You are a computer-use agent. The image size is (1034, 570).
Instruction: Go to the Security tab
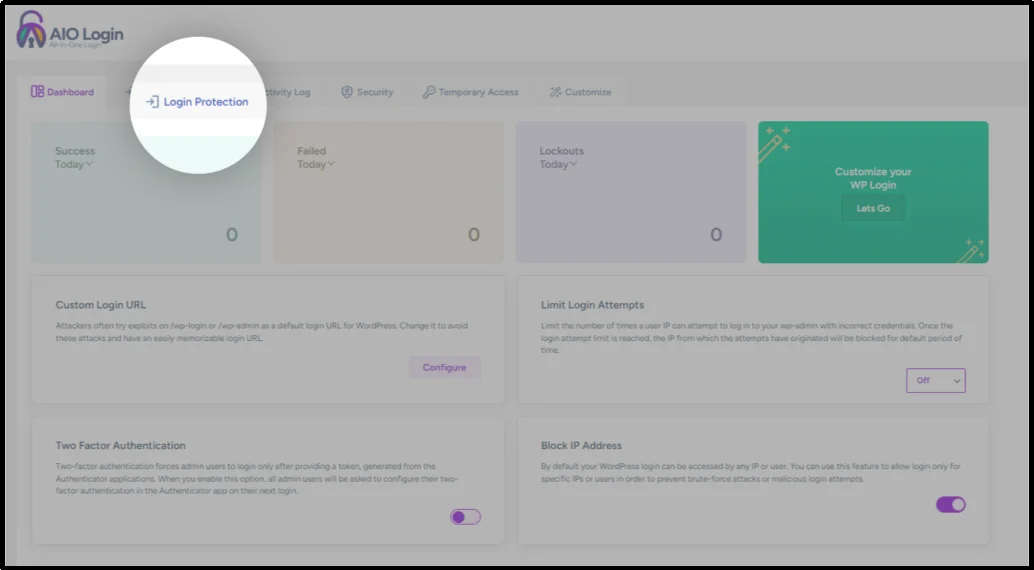pyautogui.click(x=367, y=92)
